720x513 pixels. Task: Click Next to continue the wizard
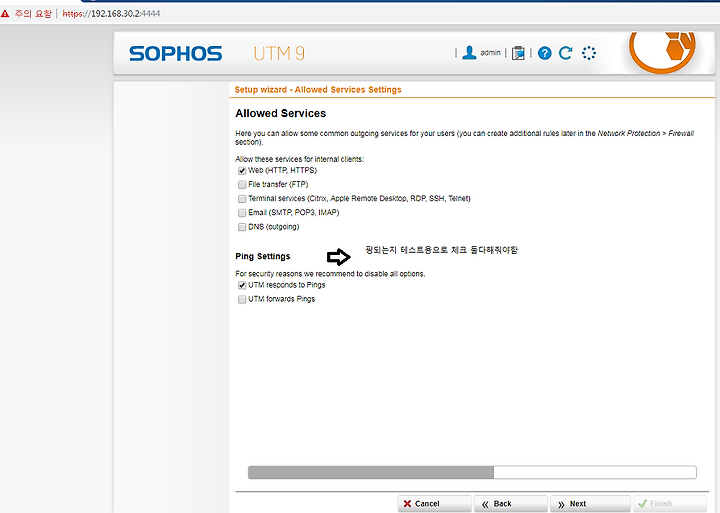[x=591, y=504]
